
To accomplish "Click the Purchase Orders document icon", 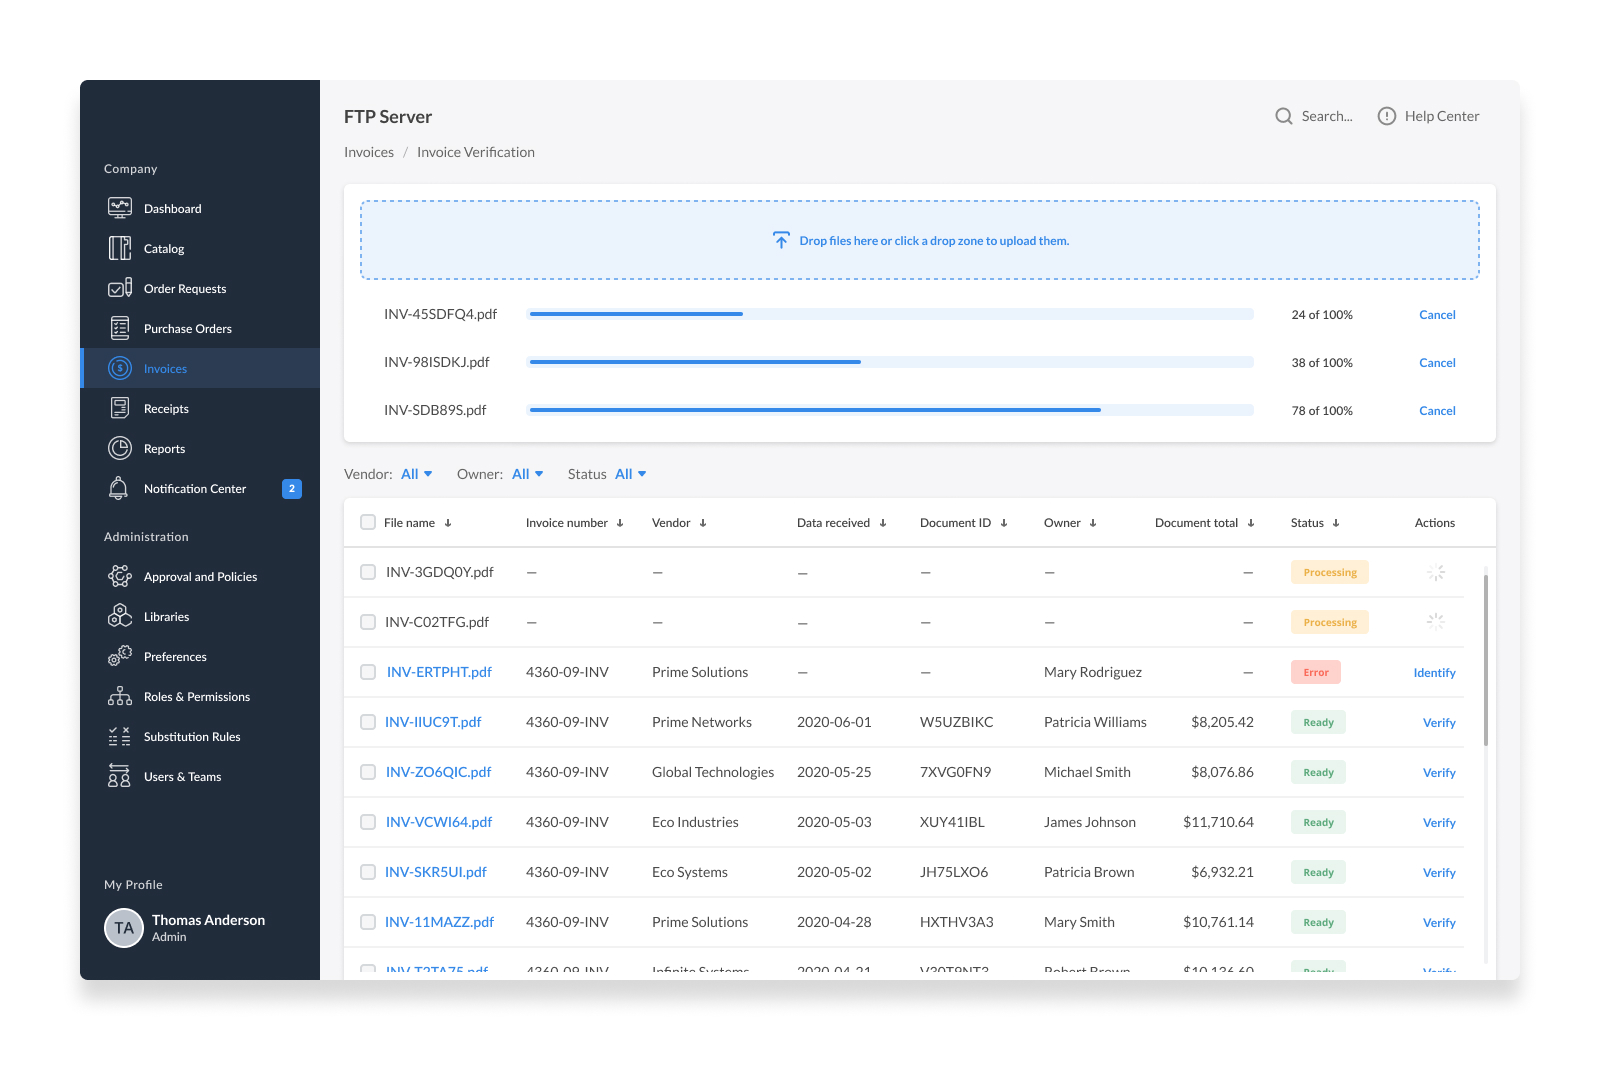I will click(120, 328).
